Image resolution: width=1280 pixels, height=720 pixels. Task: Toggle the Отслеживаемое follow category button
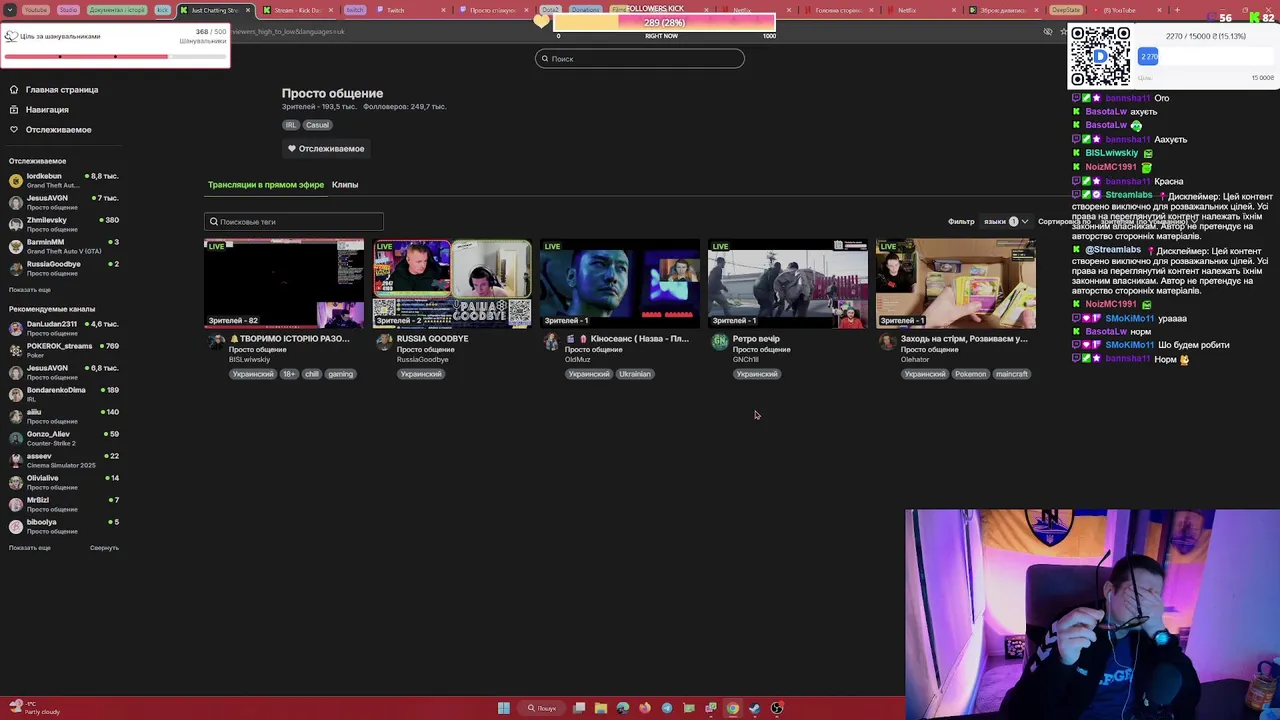click(326, 149)
